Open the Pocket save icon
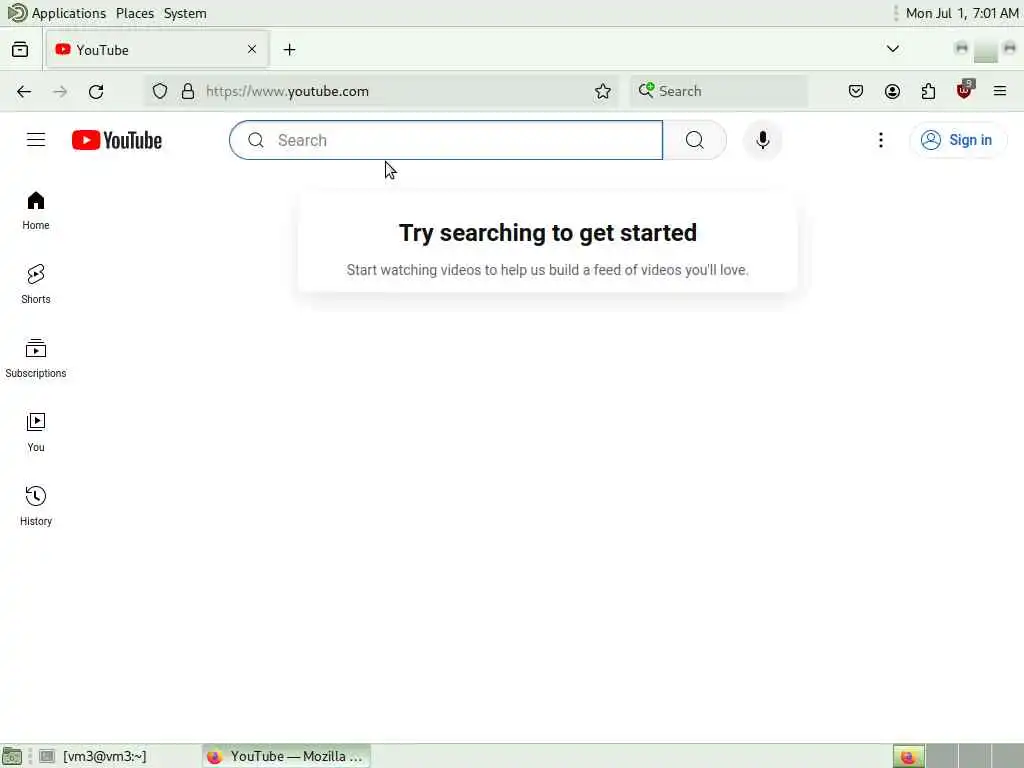Viewport: 1024px width, 768px height. coord(856,91)
